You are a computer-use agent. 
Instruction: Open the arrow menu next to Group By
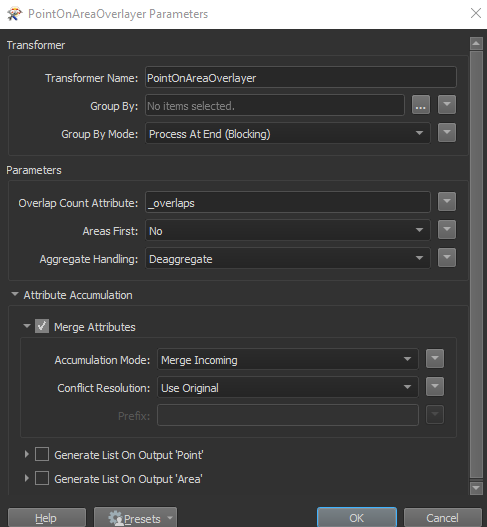(447, 105)
